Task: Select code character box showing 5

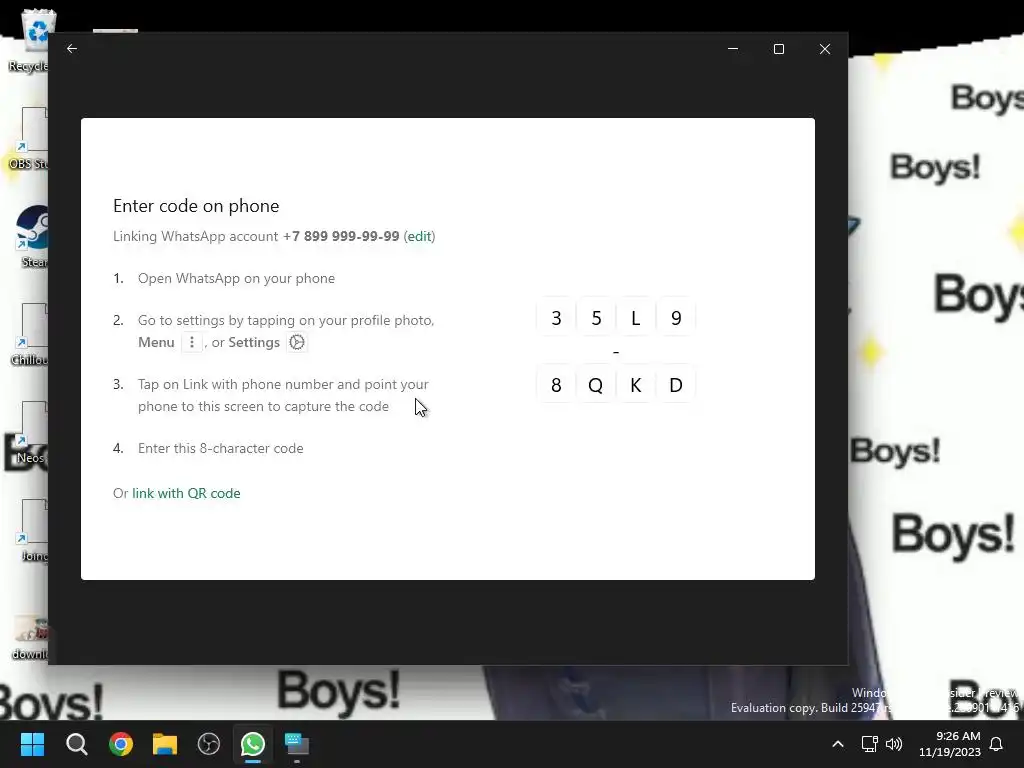Action: pyautogui.click(x=596, y=317)
